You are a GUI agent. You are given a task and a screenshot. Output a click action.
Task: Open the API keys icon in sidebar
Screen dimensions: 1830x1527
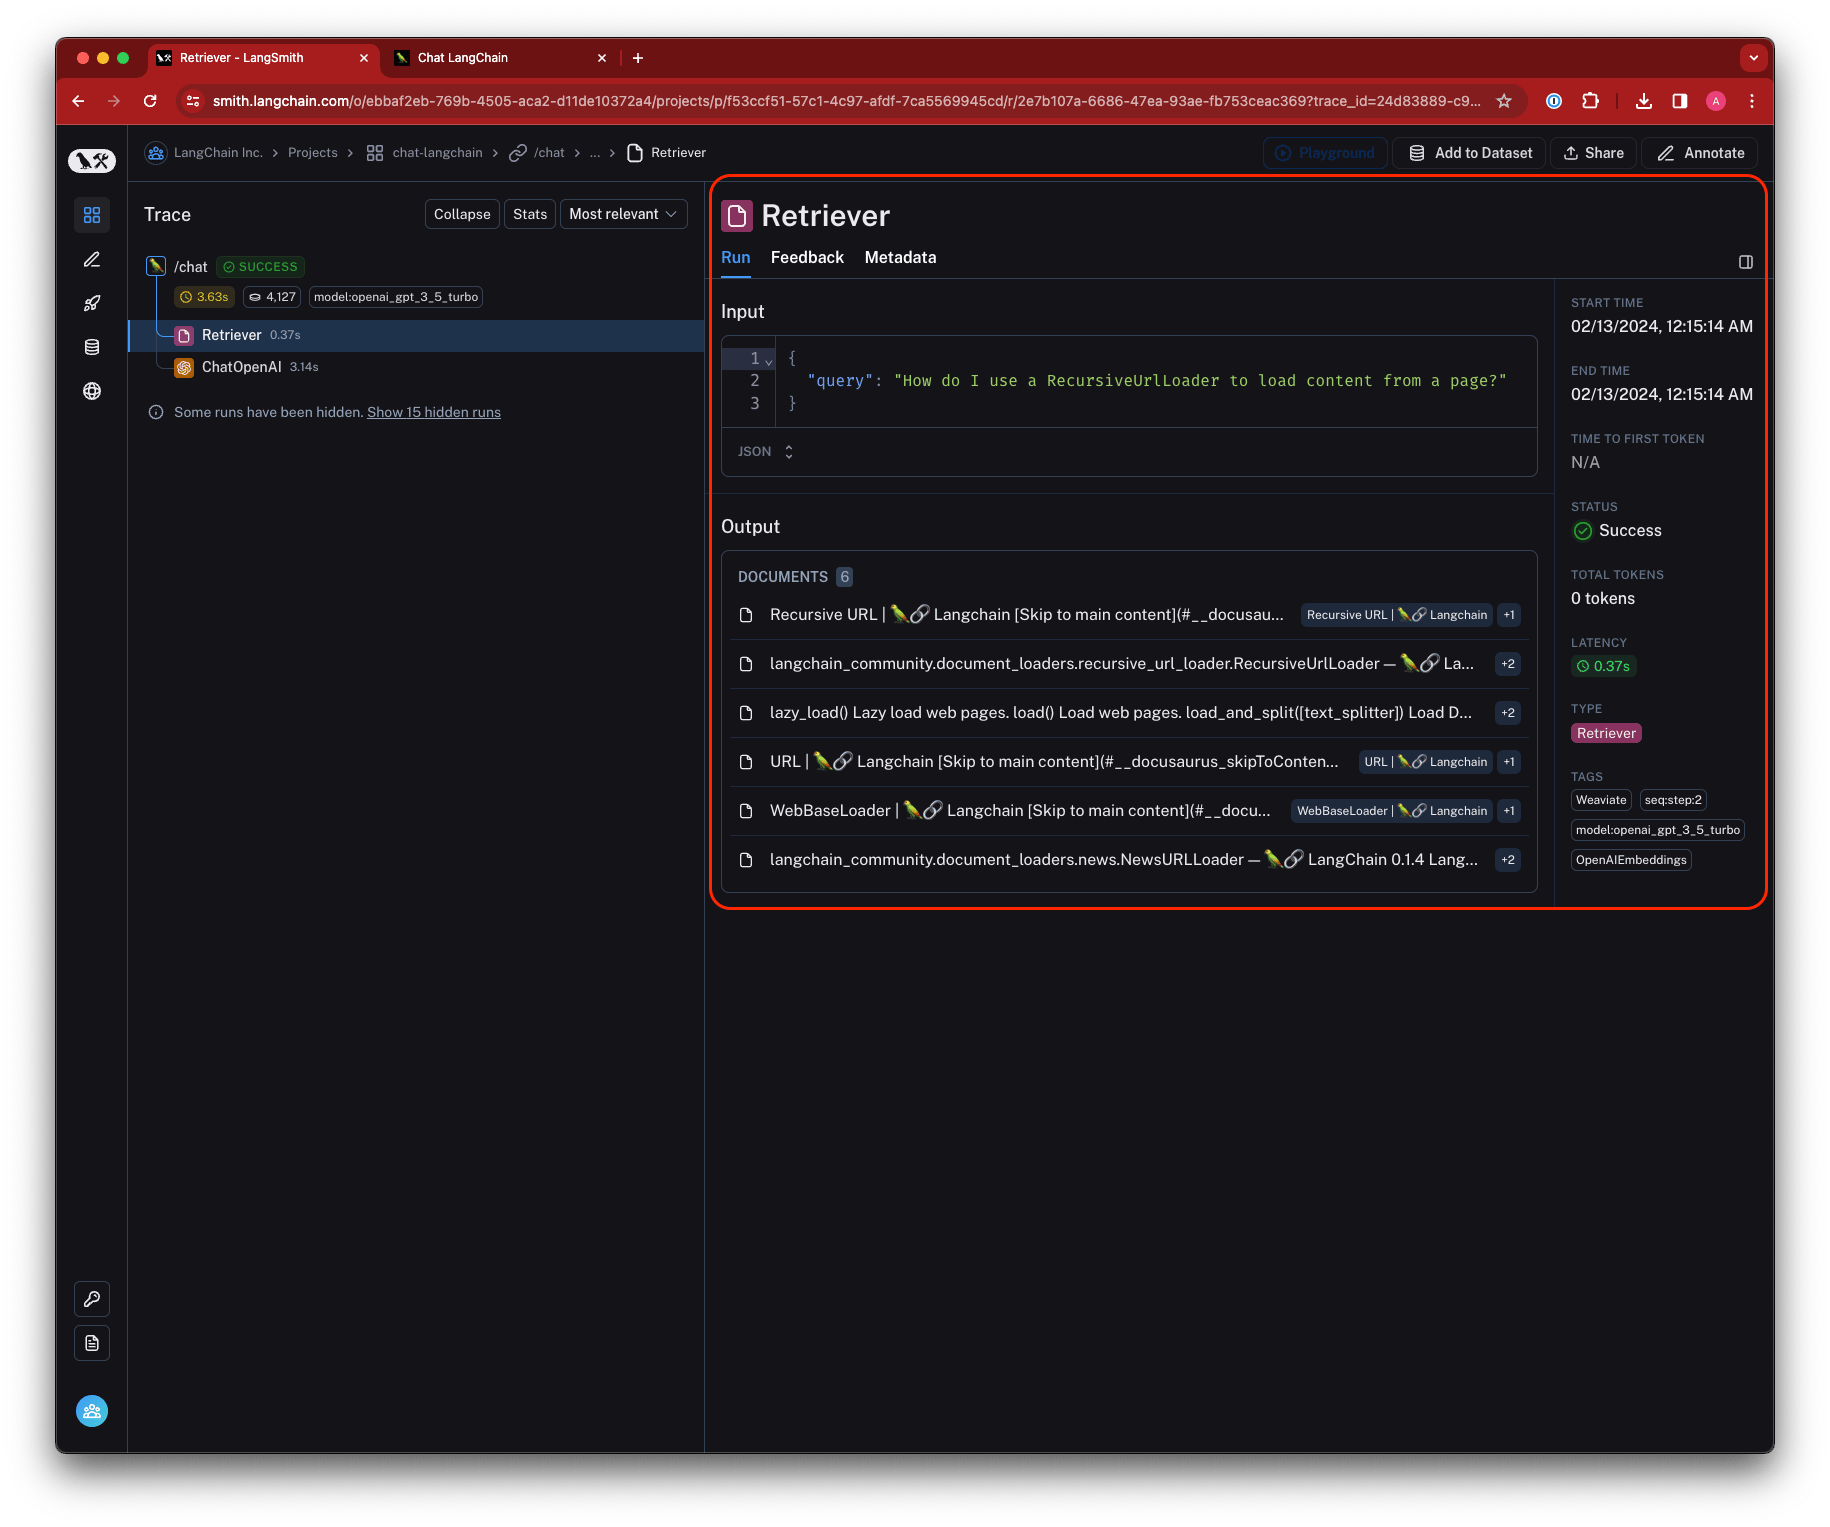[x=92, y=1299]
